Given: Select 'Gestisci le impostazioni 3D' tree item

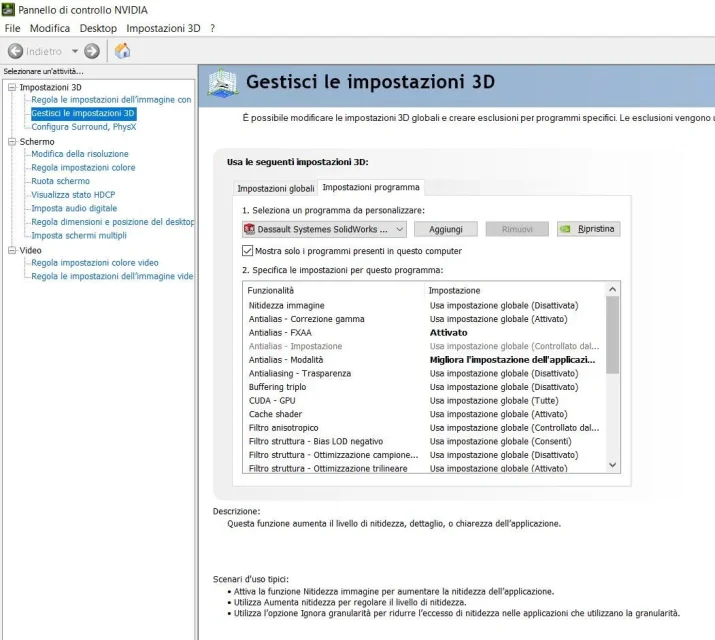Looking at the screenshot, I should tap(83, 113).
